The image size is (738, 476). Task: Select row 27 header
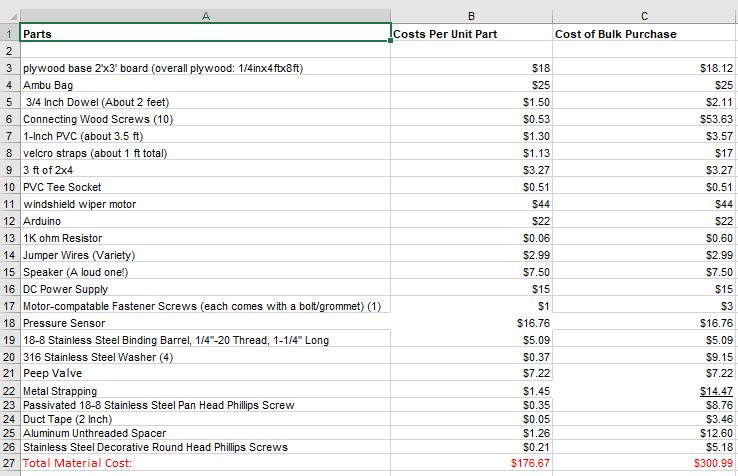pos(9,463)
